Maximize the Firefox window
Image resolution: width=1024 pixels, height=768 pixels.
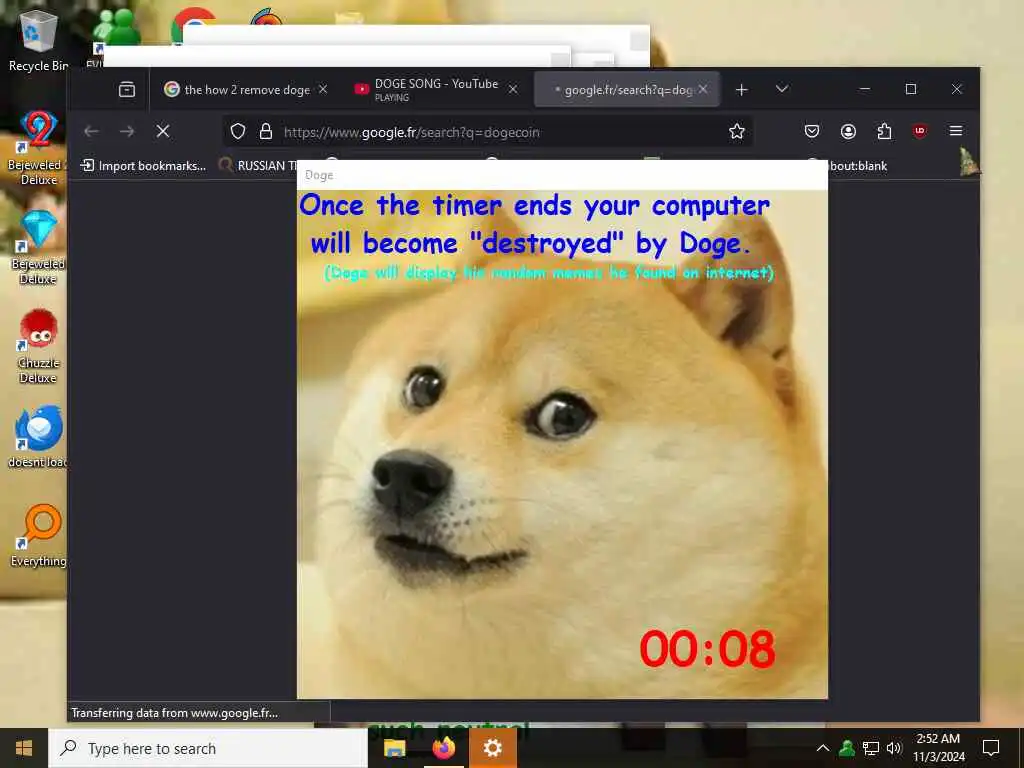tap(910, 89)
